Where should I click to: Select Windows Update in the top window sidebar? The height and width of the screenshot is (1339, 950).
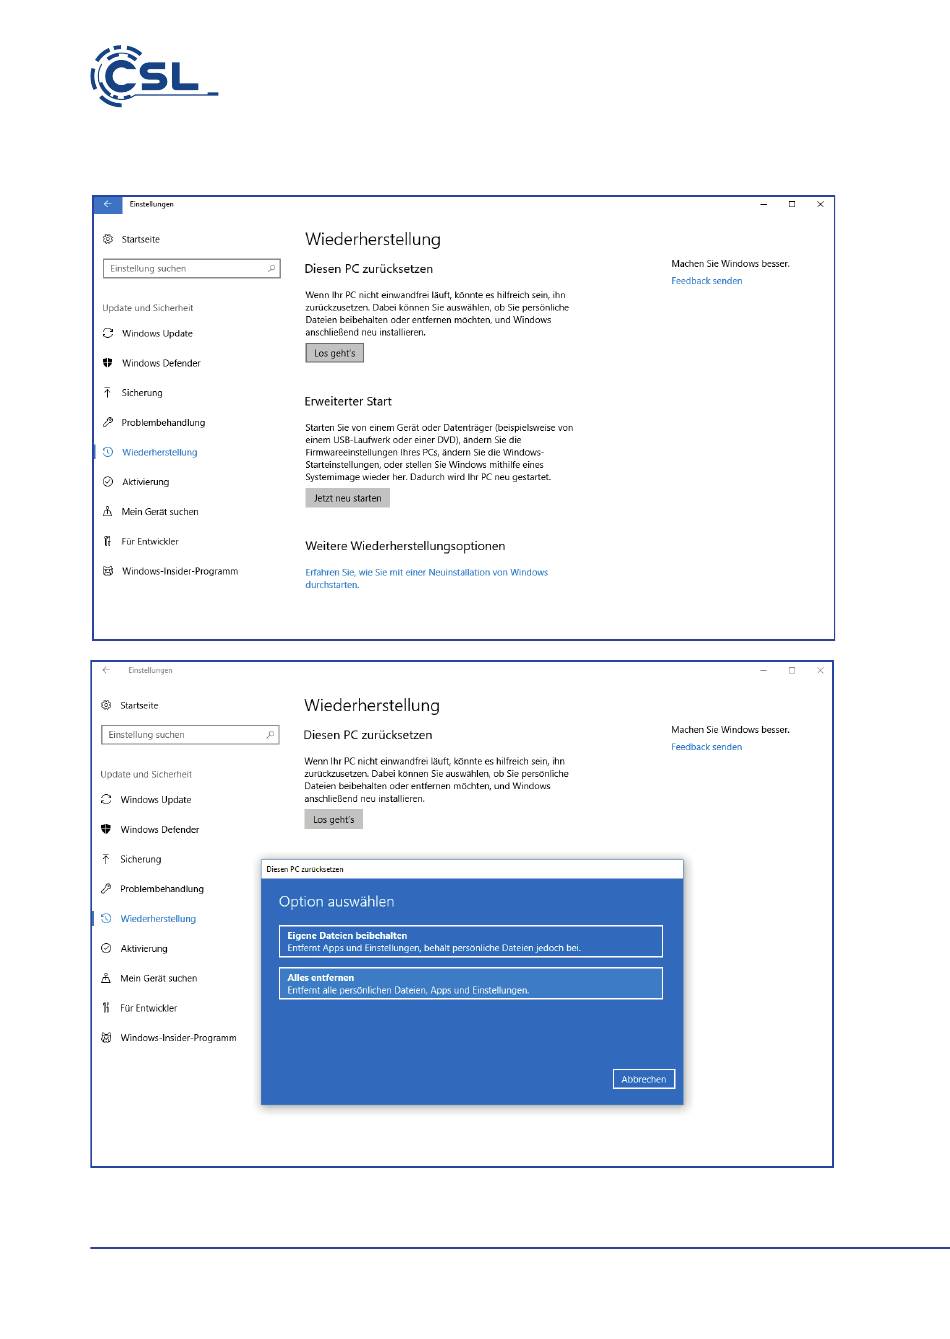(157, 333)
